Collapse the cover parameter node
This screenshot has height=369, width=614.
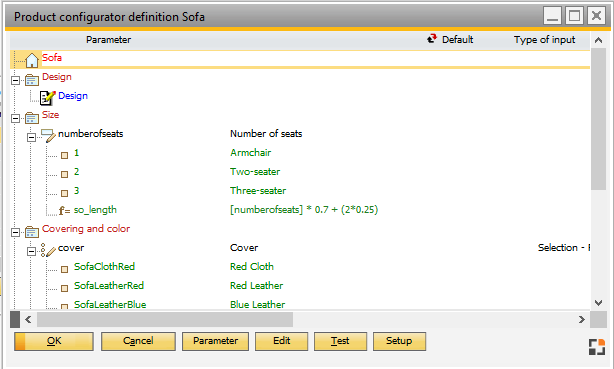click(31, 251)
